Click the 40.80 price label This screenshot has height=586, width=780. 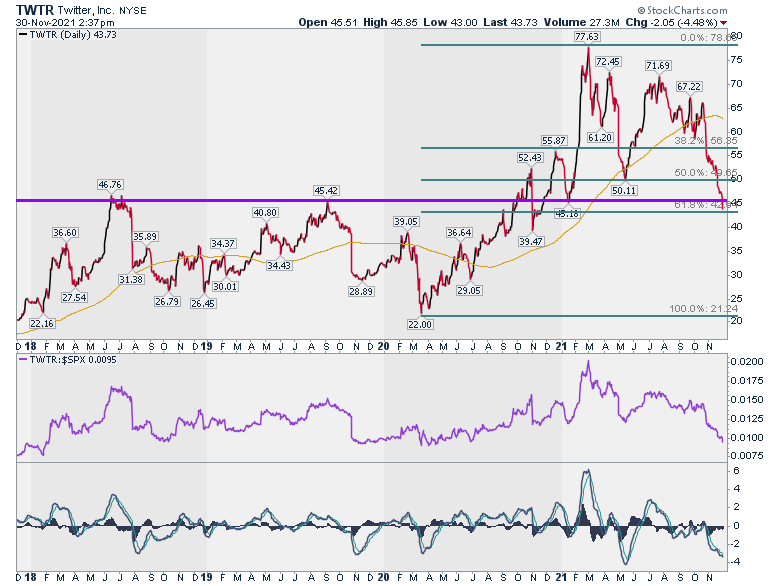265,212
